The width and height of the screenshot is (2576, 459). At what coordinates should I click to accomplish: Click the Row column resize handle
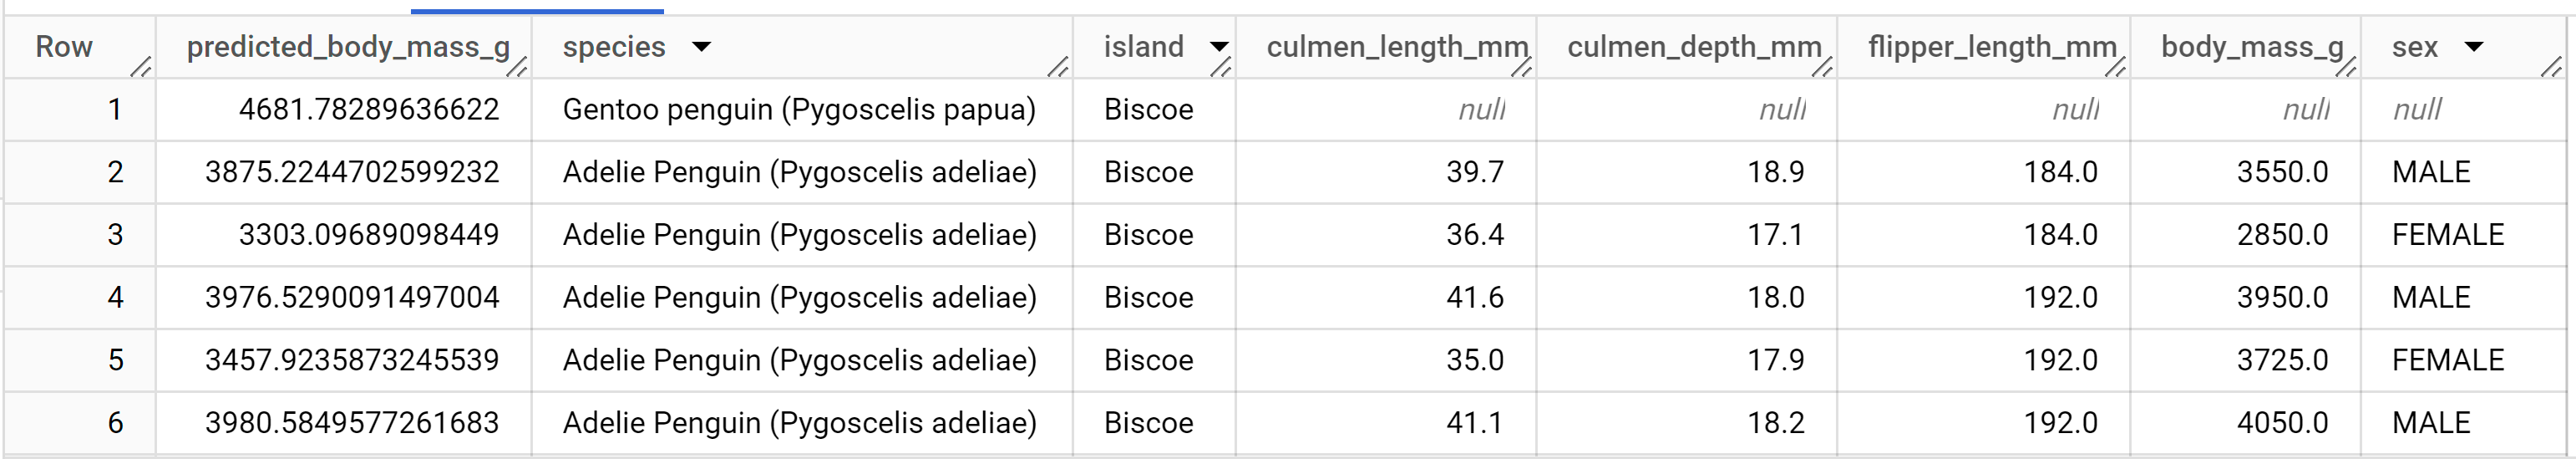tap(141, 68)
